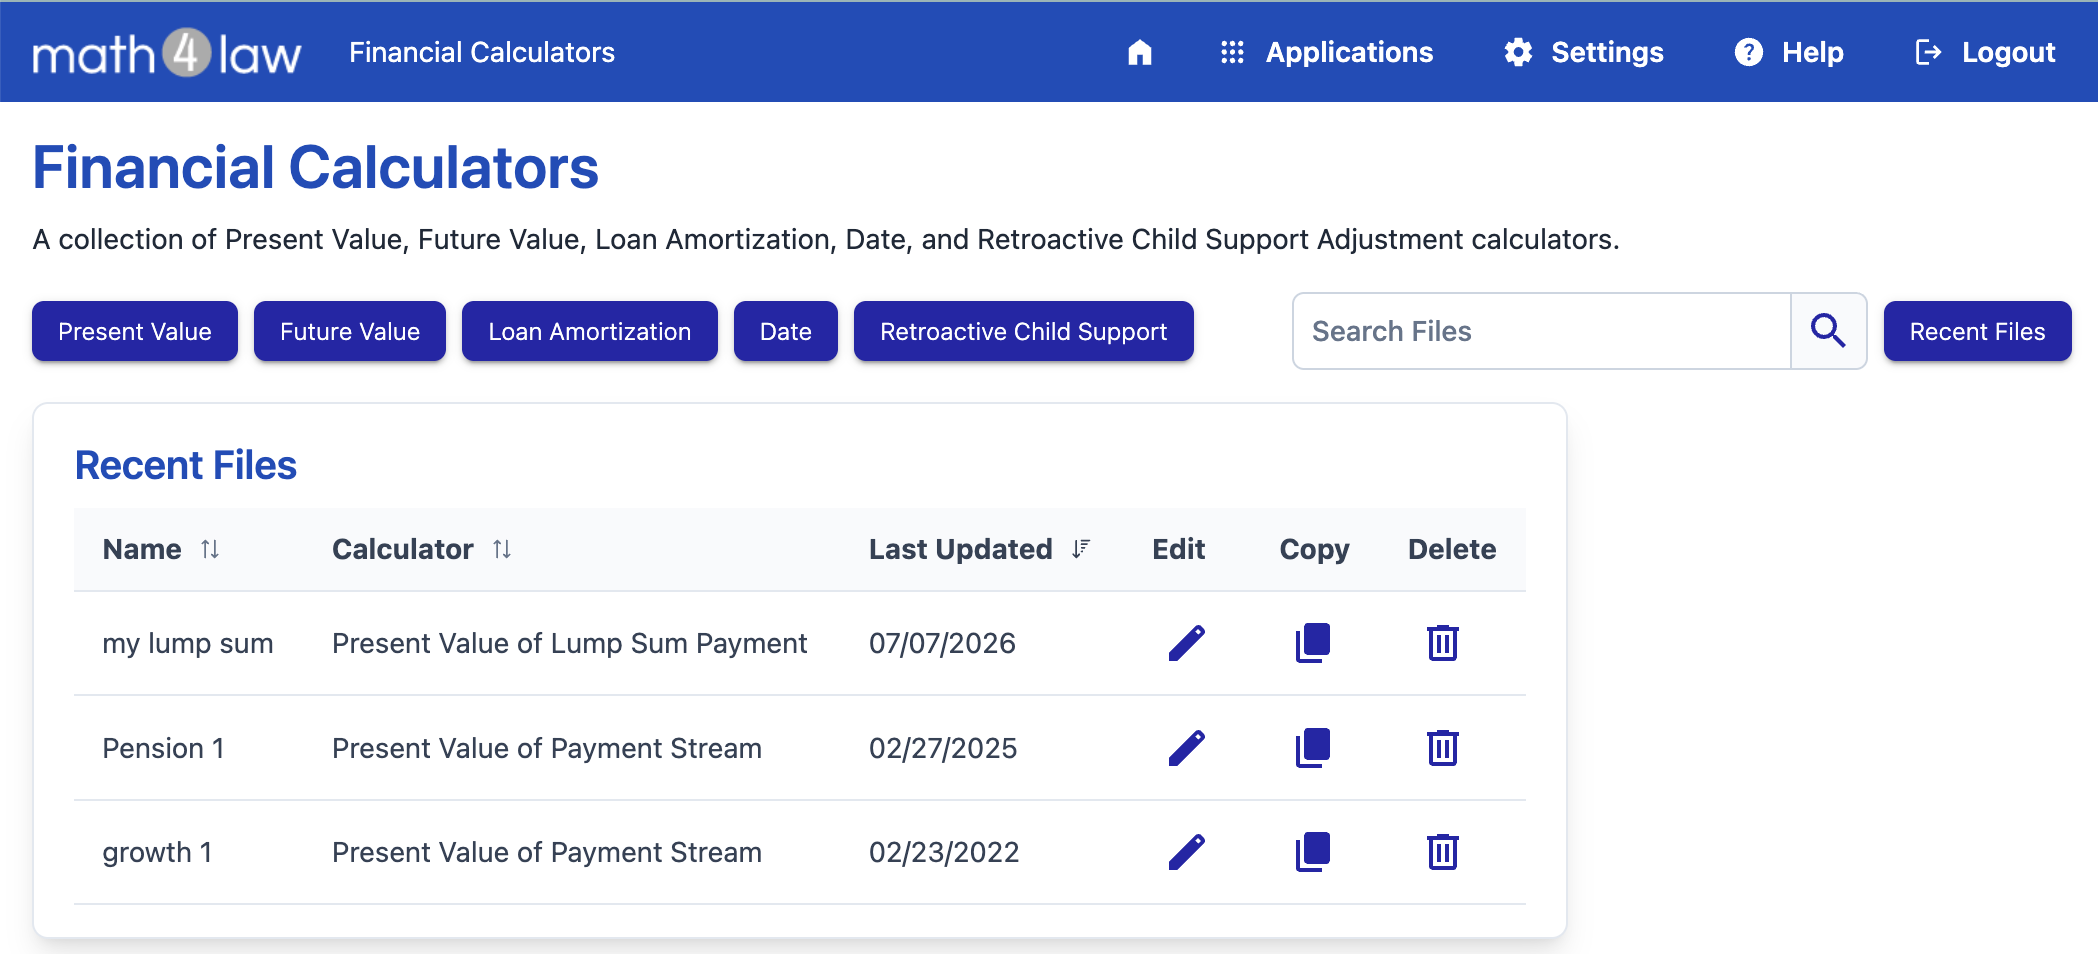Copy the growth 1 file
This screenshot has height=954, width=2098.
click(1313, 852)
